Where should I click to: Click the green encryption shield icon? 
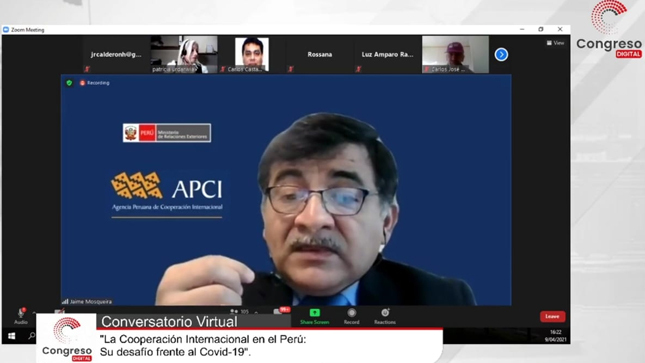(x=69, y=83)
